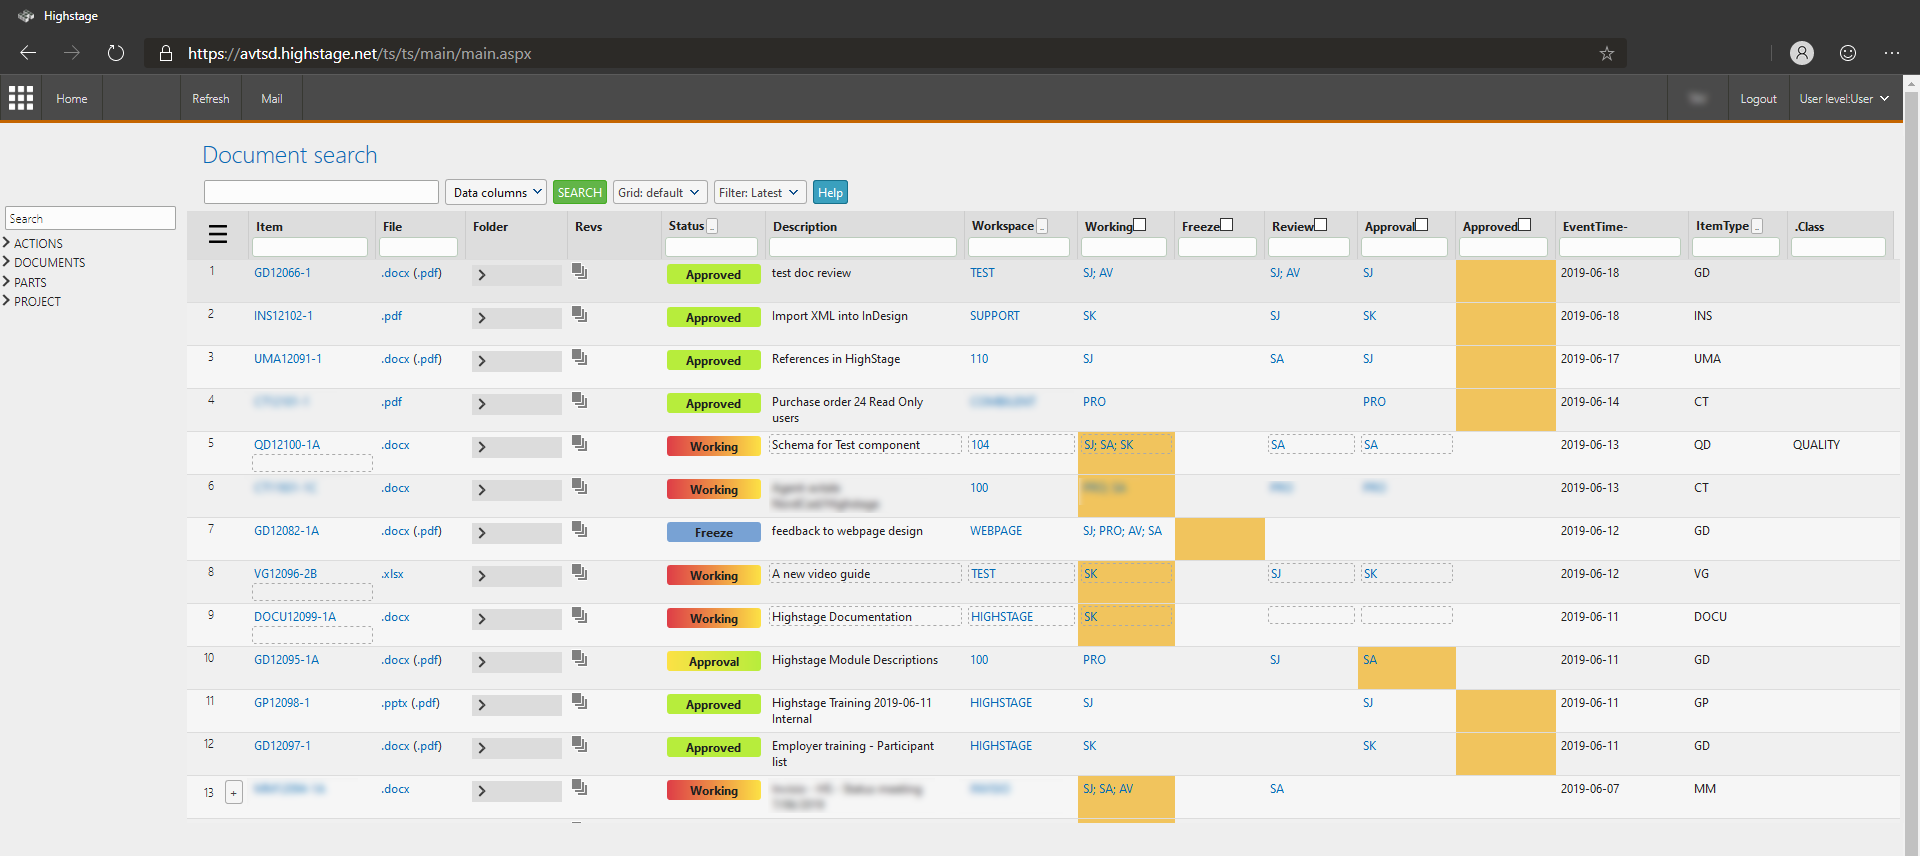Open browser more options ellipsis
Image resolution: width=1920 pixels, height=856 pixels.
pyautogui.click(x=1892, y=53)
